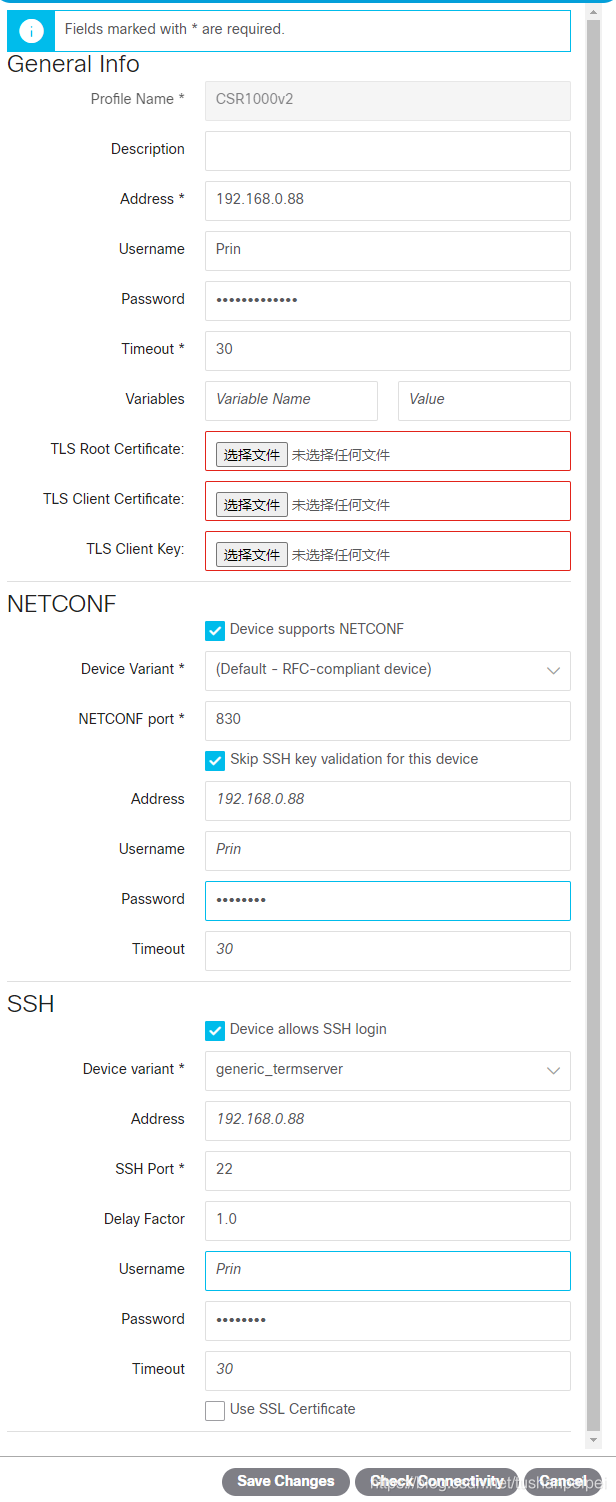This screenshot has height=1502, width=616.
Task: Click the Save Changes button
Action: point(285,1481)
